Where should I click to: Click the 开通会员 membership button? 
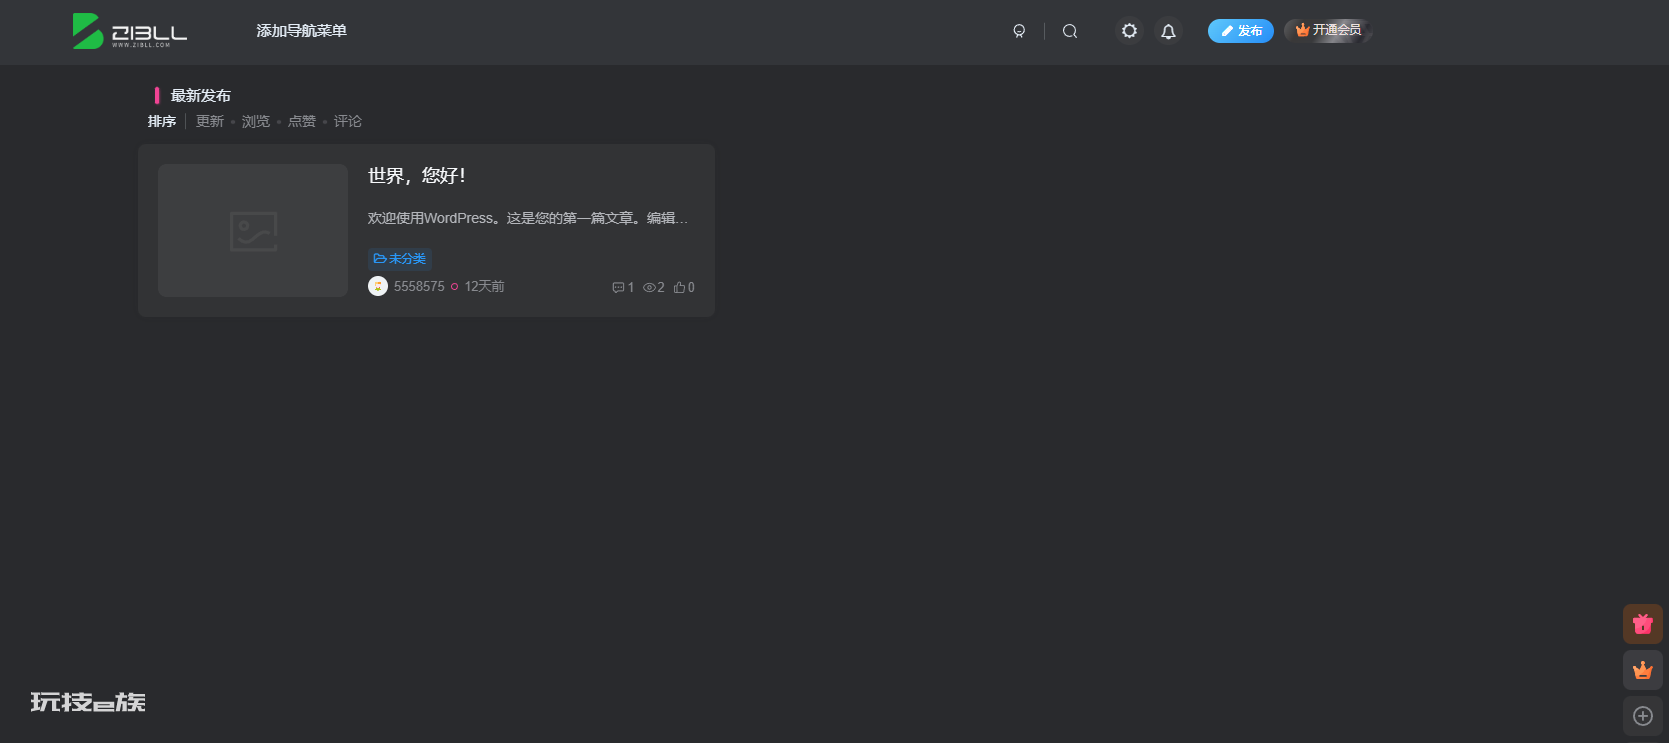pyautogui.click(x=1328, y=30)
